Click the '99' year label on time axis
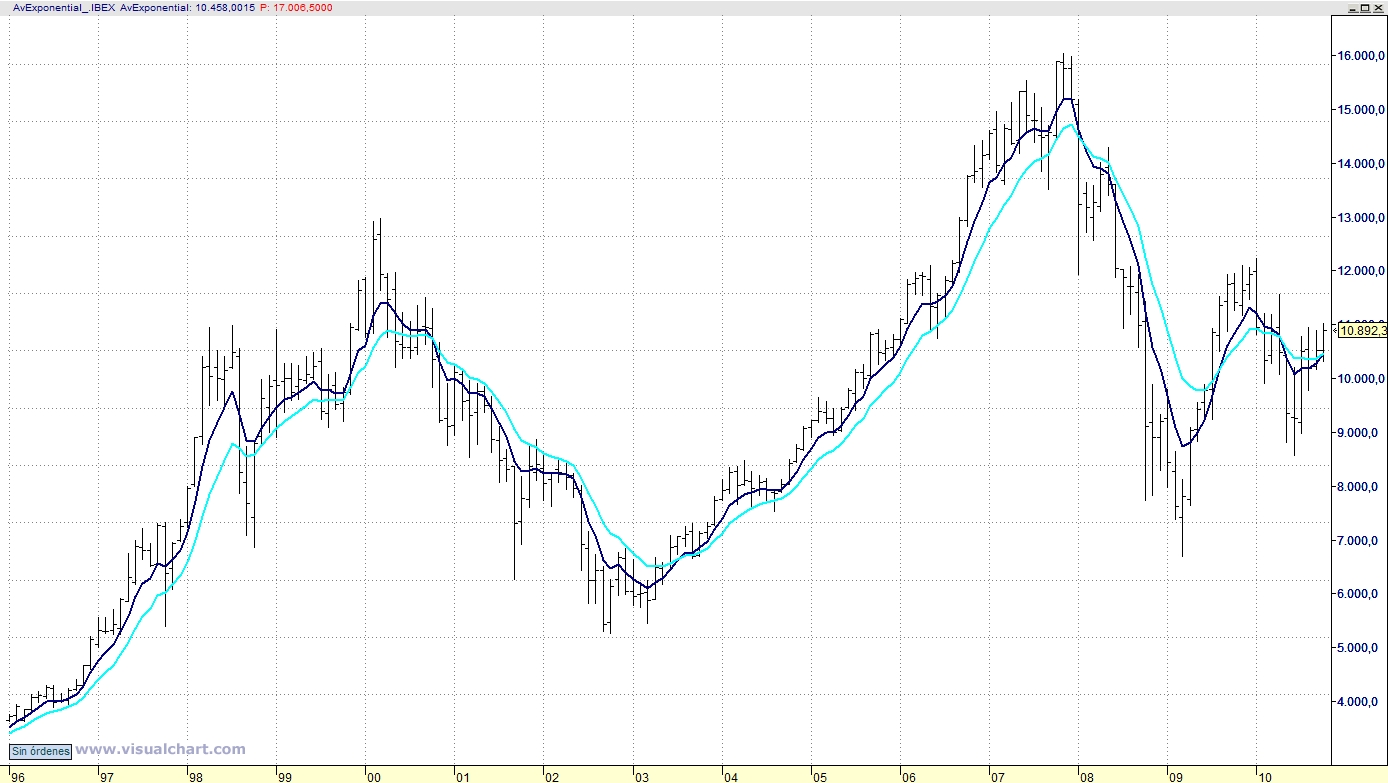This screenshot has width=1388, height=783. [285, 776]
